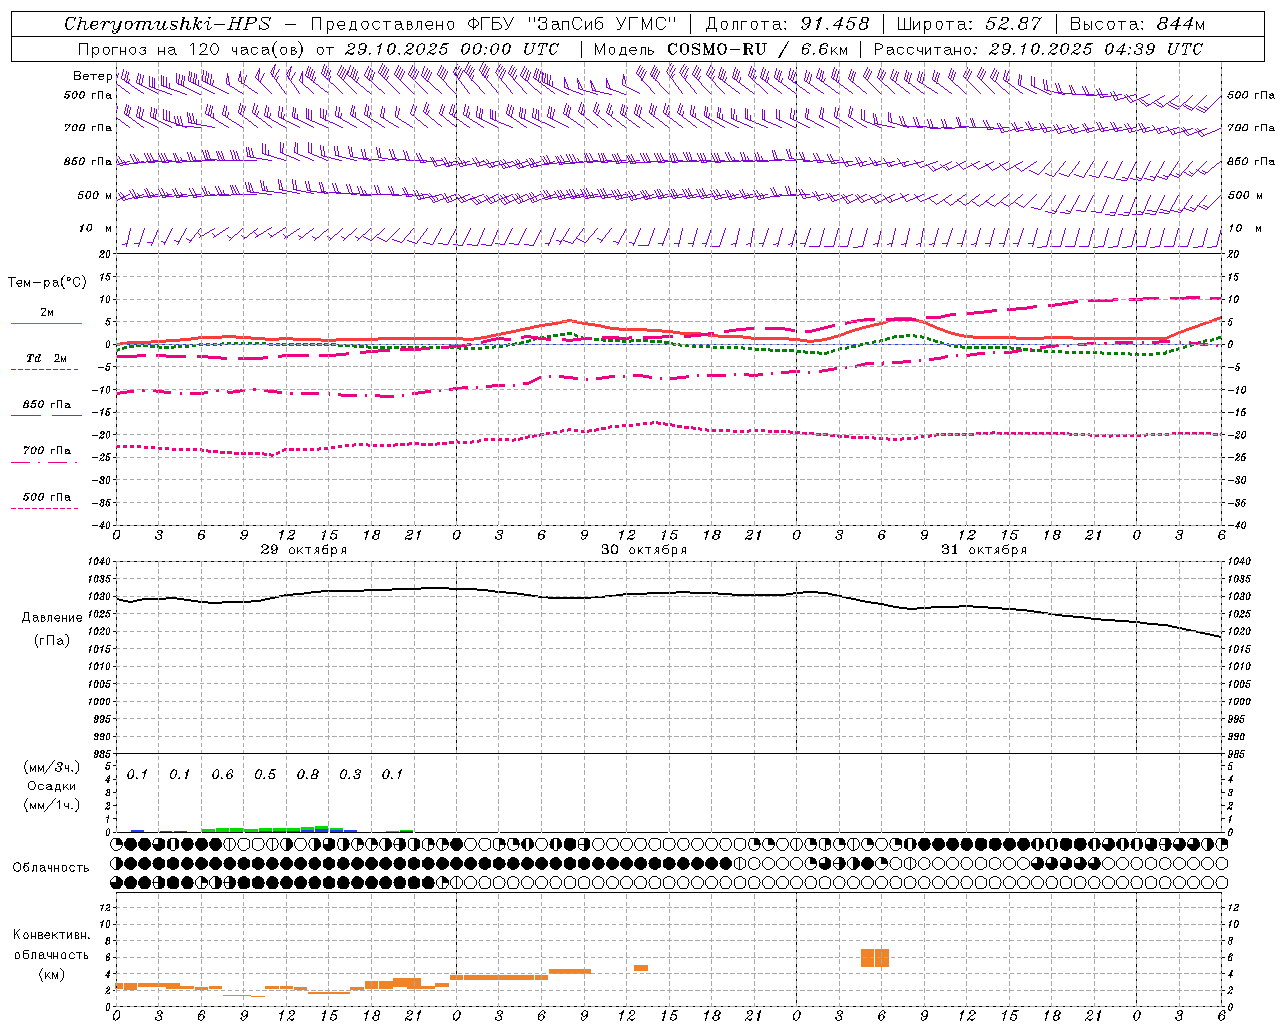This screenshot has height=1024, width=1280.
Task: Select the "0.5" precipitation amount value
Action: 265,775
